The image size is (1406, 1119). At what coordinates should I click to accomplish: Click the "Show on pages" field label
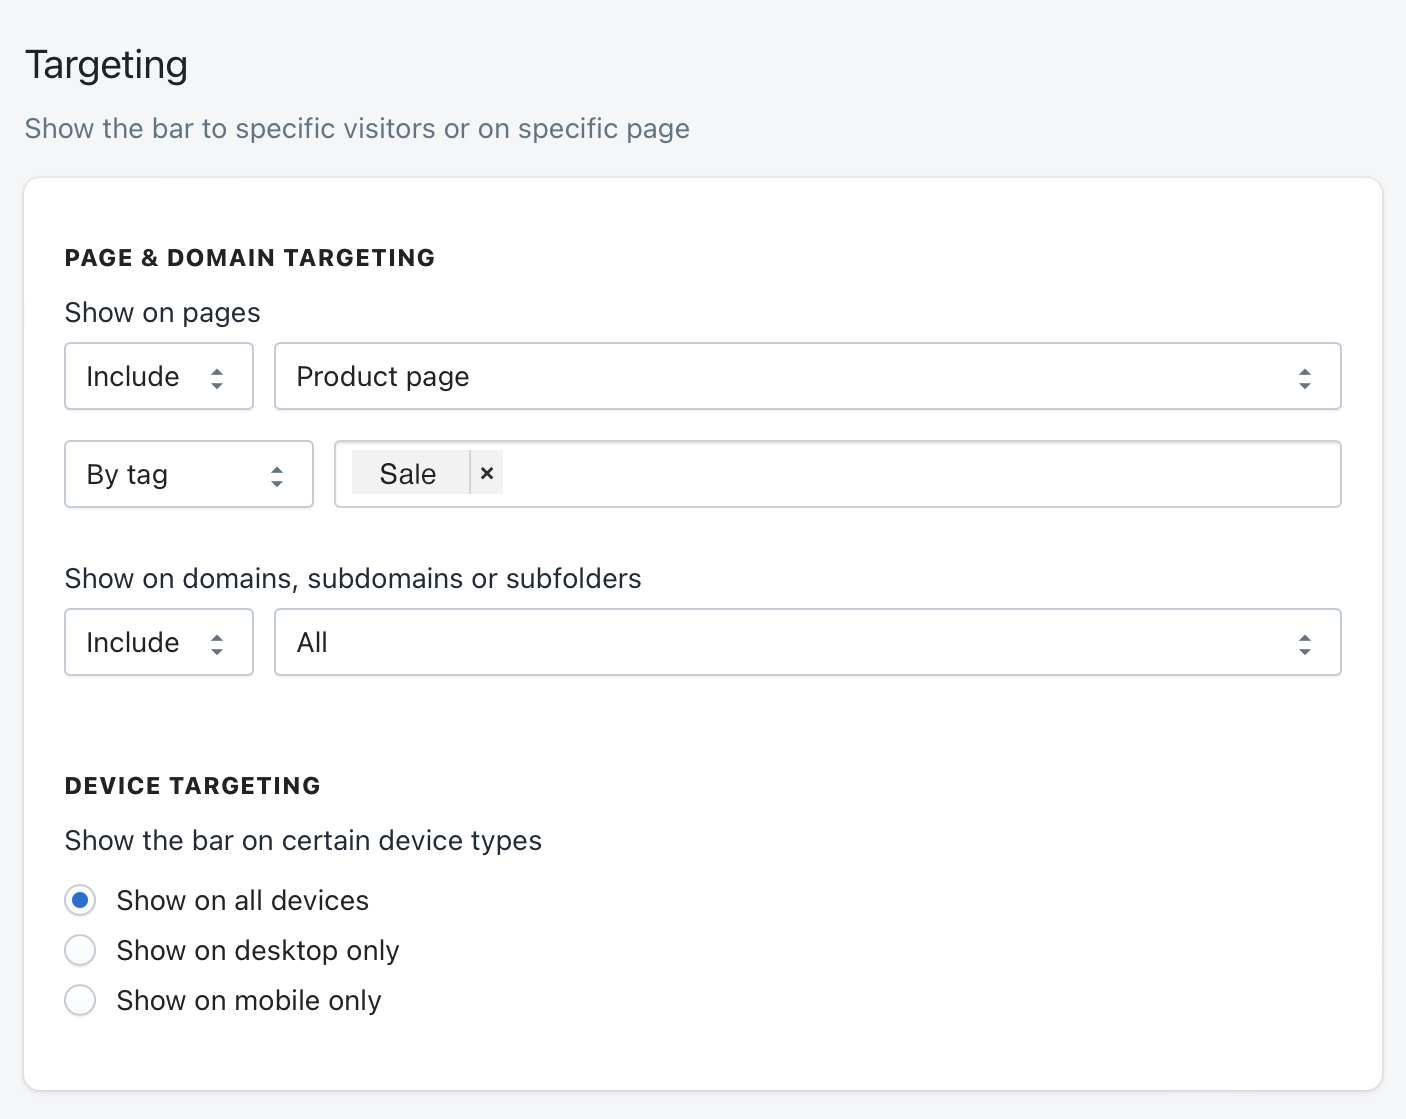point(162,313)
